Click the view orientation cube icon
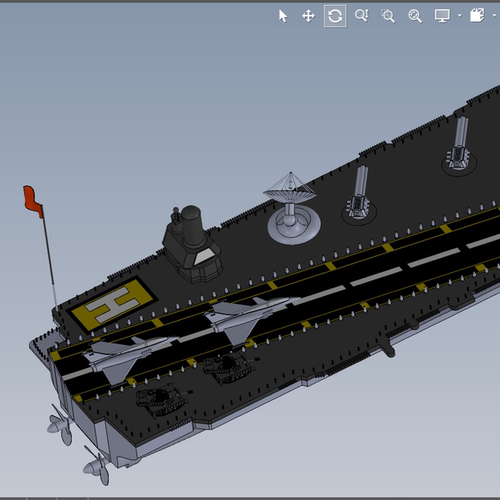Viewport: 500px width, 500px height. (x=477, y=15)
